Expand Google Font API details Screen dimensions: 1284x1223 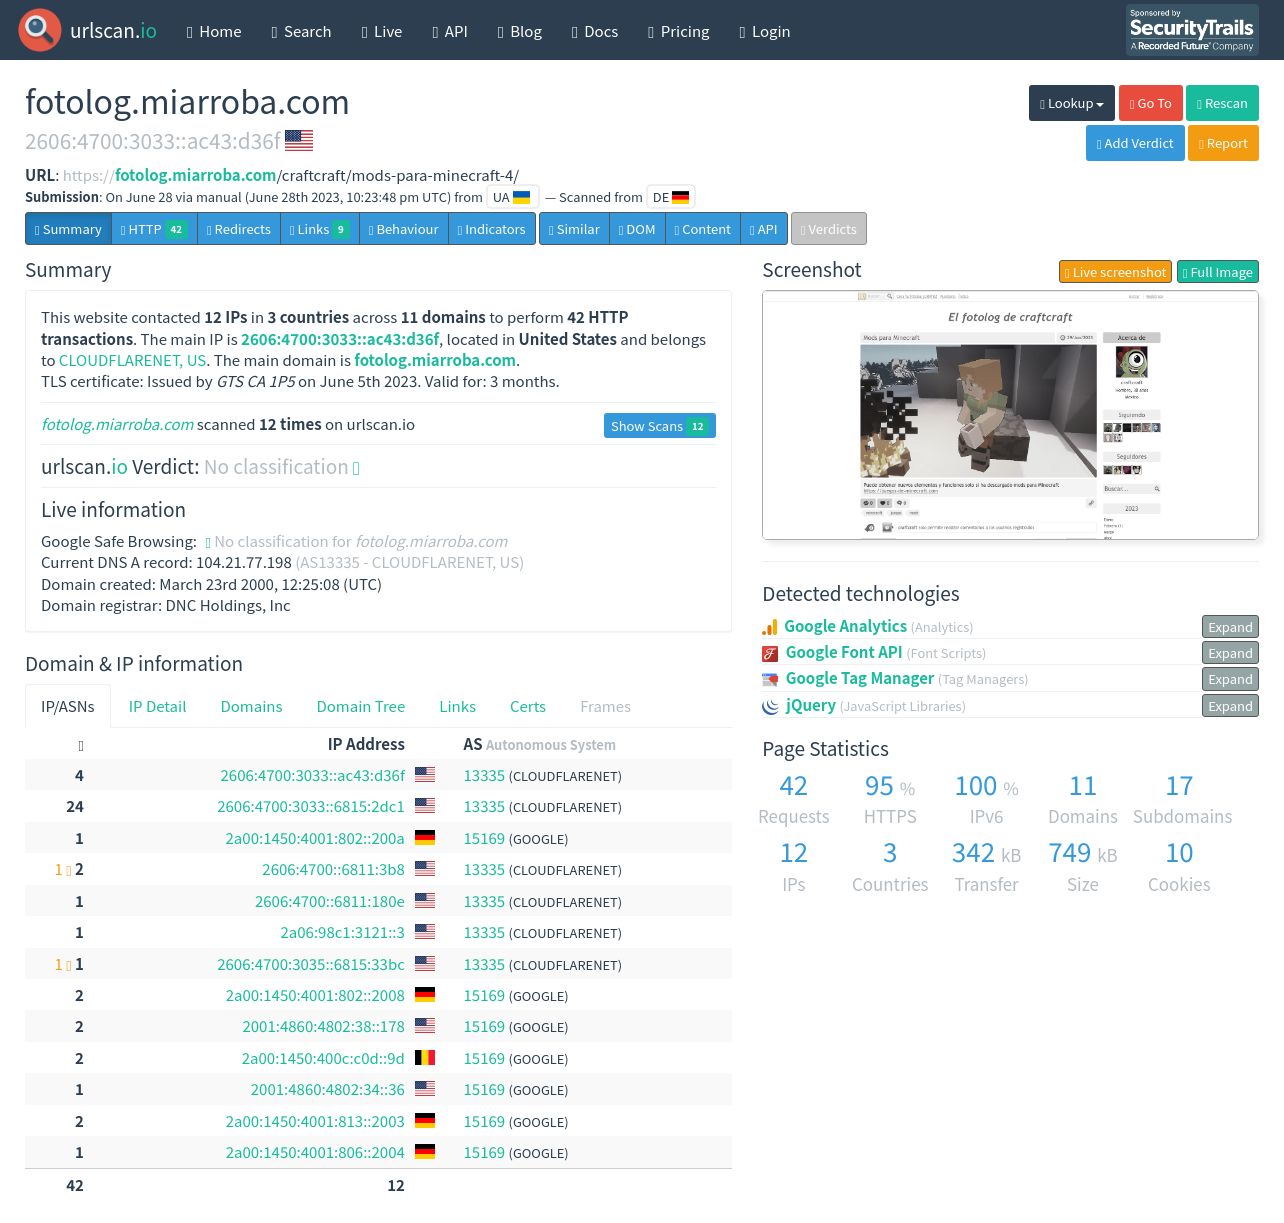pyautogui.click(x=1230, y=653)
